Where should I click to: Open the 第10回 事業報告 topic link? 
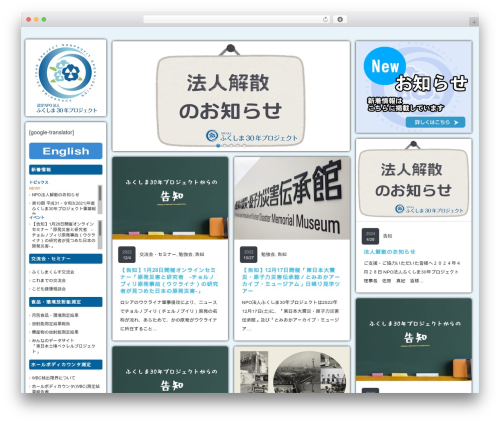(x=63, y=206)
